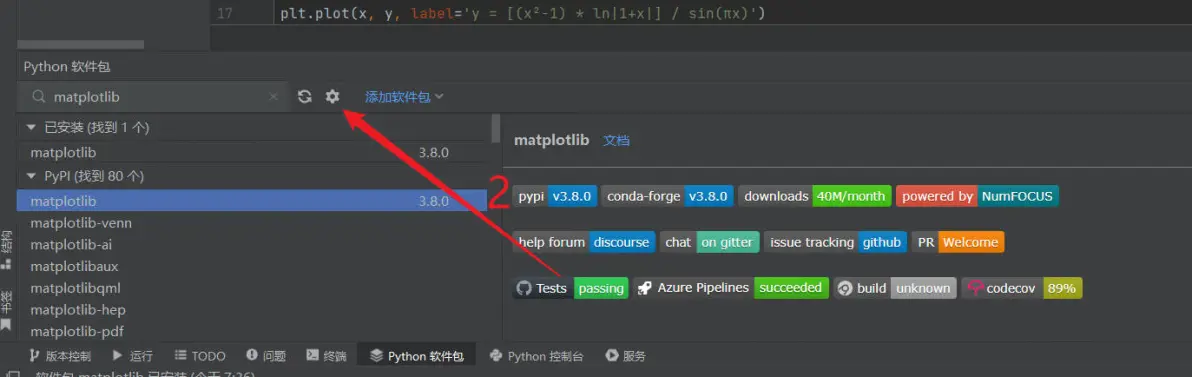Select matplotlib-venn package

(x=252, y=223)
